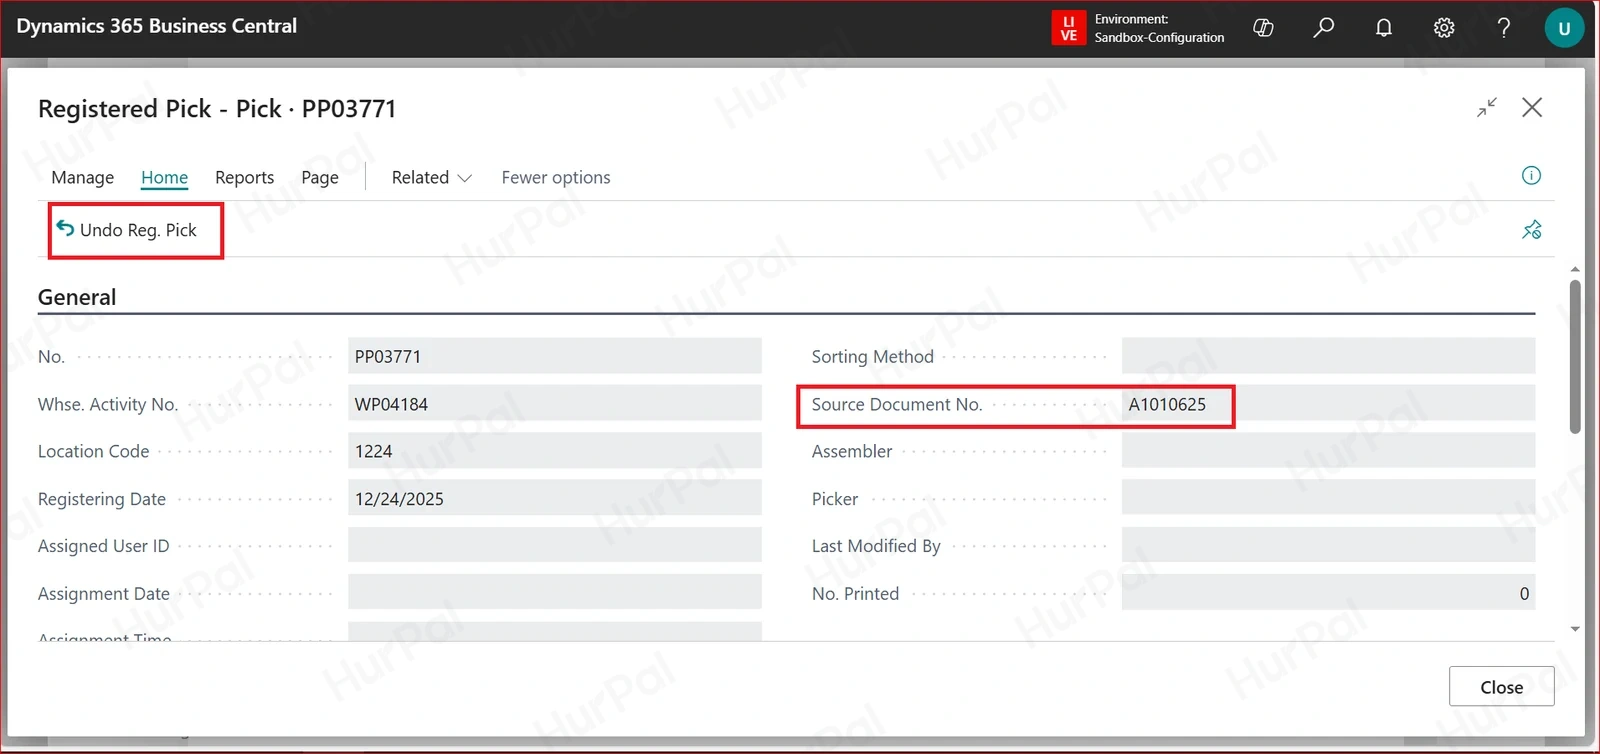
Task: Click the No. Printed field
Action: click(1328, 593)
